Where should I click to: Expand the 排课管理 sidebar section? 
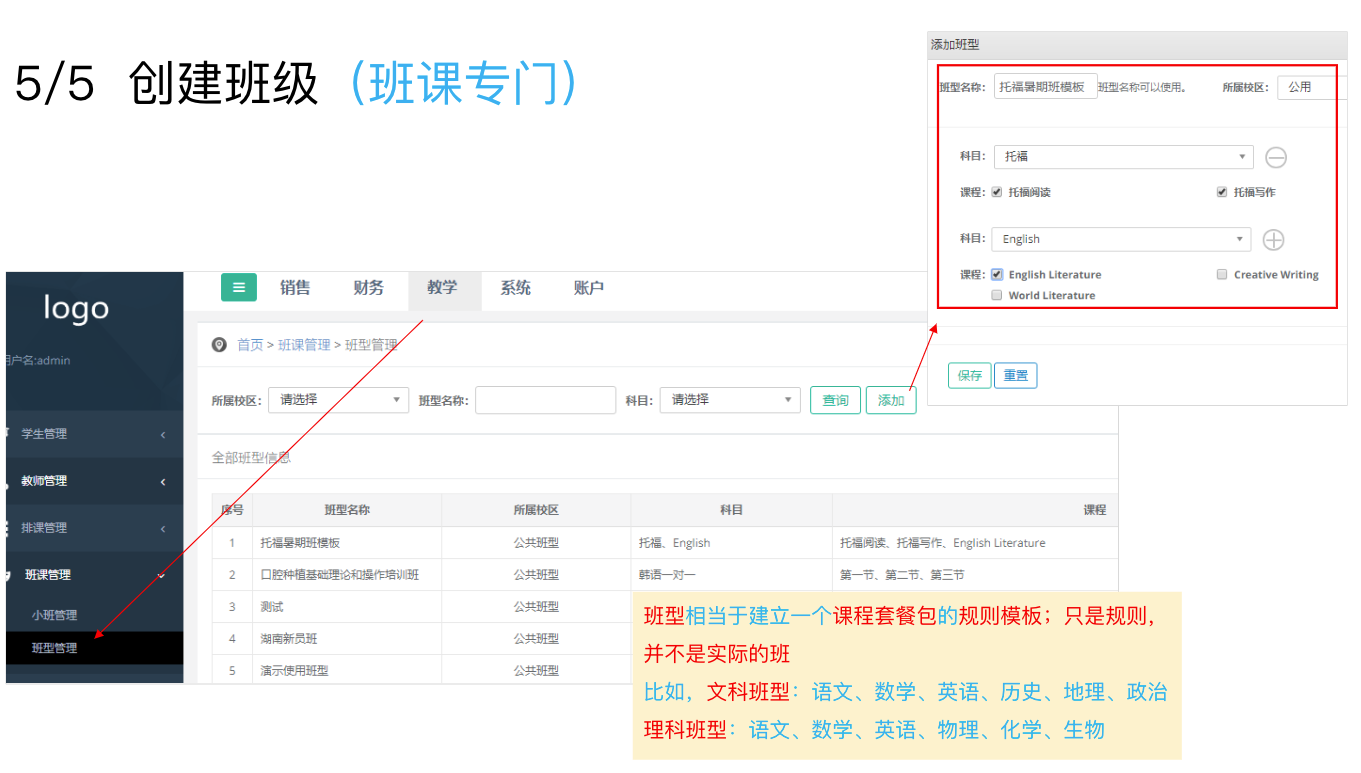(x=94, y=528)
